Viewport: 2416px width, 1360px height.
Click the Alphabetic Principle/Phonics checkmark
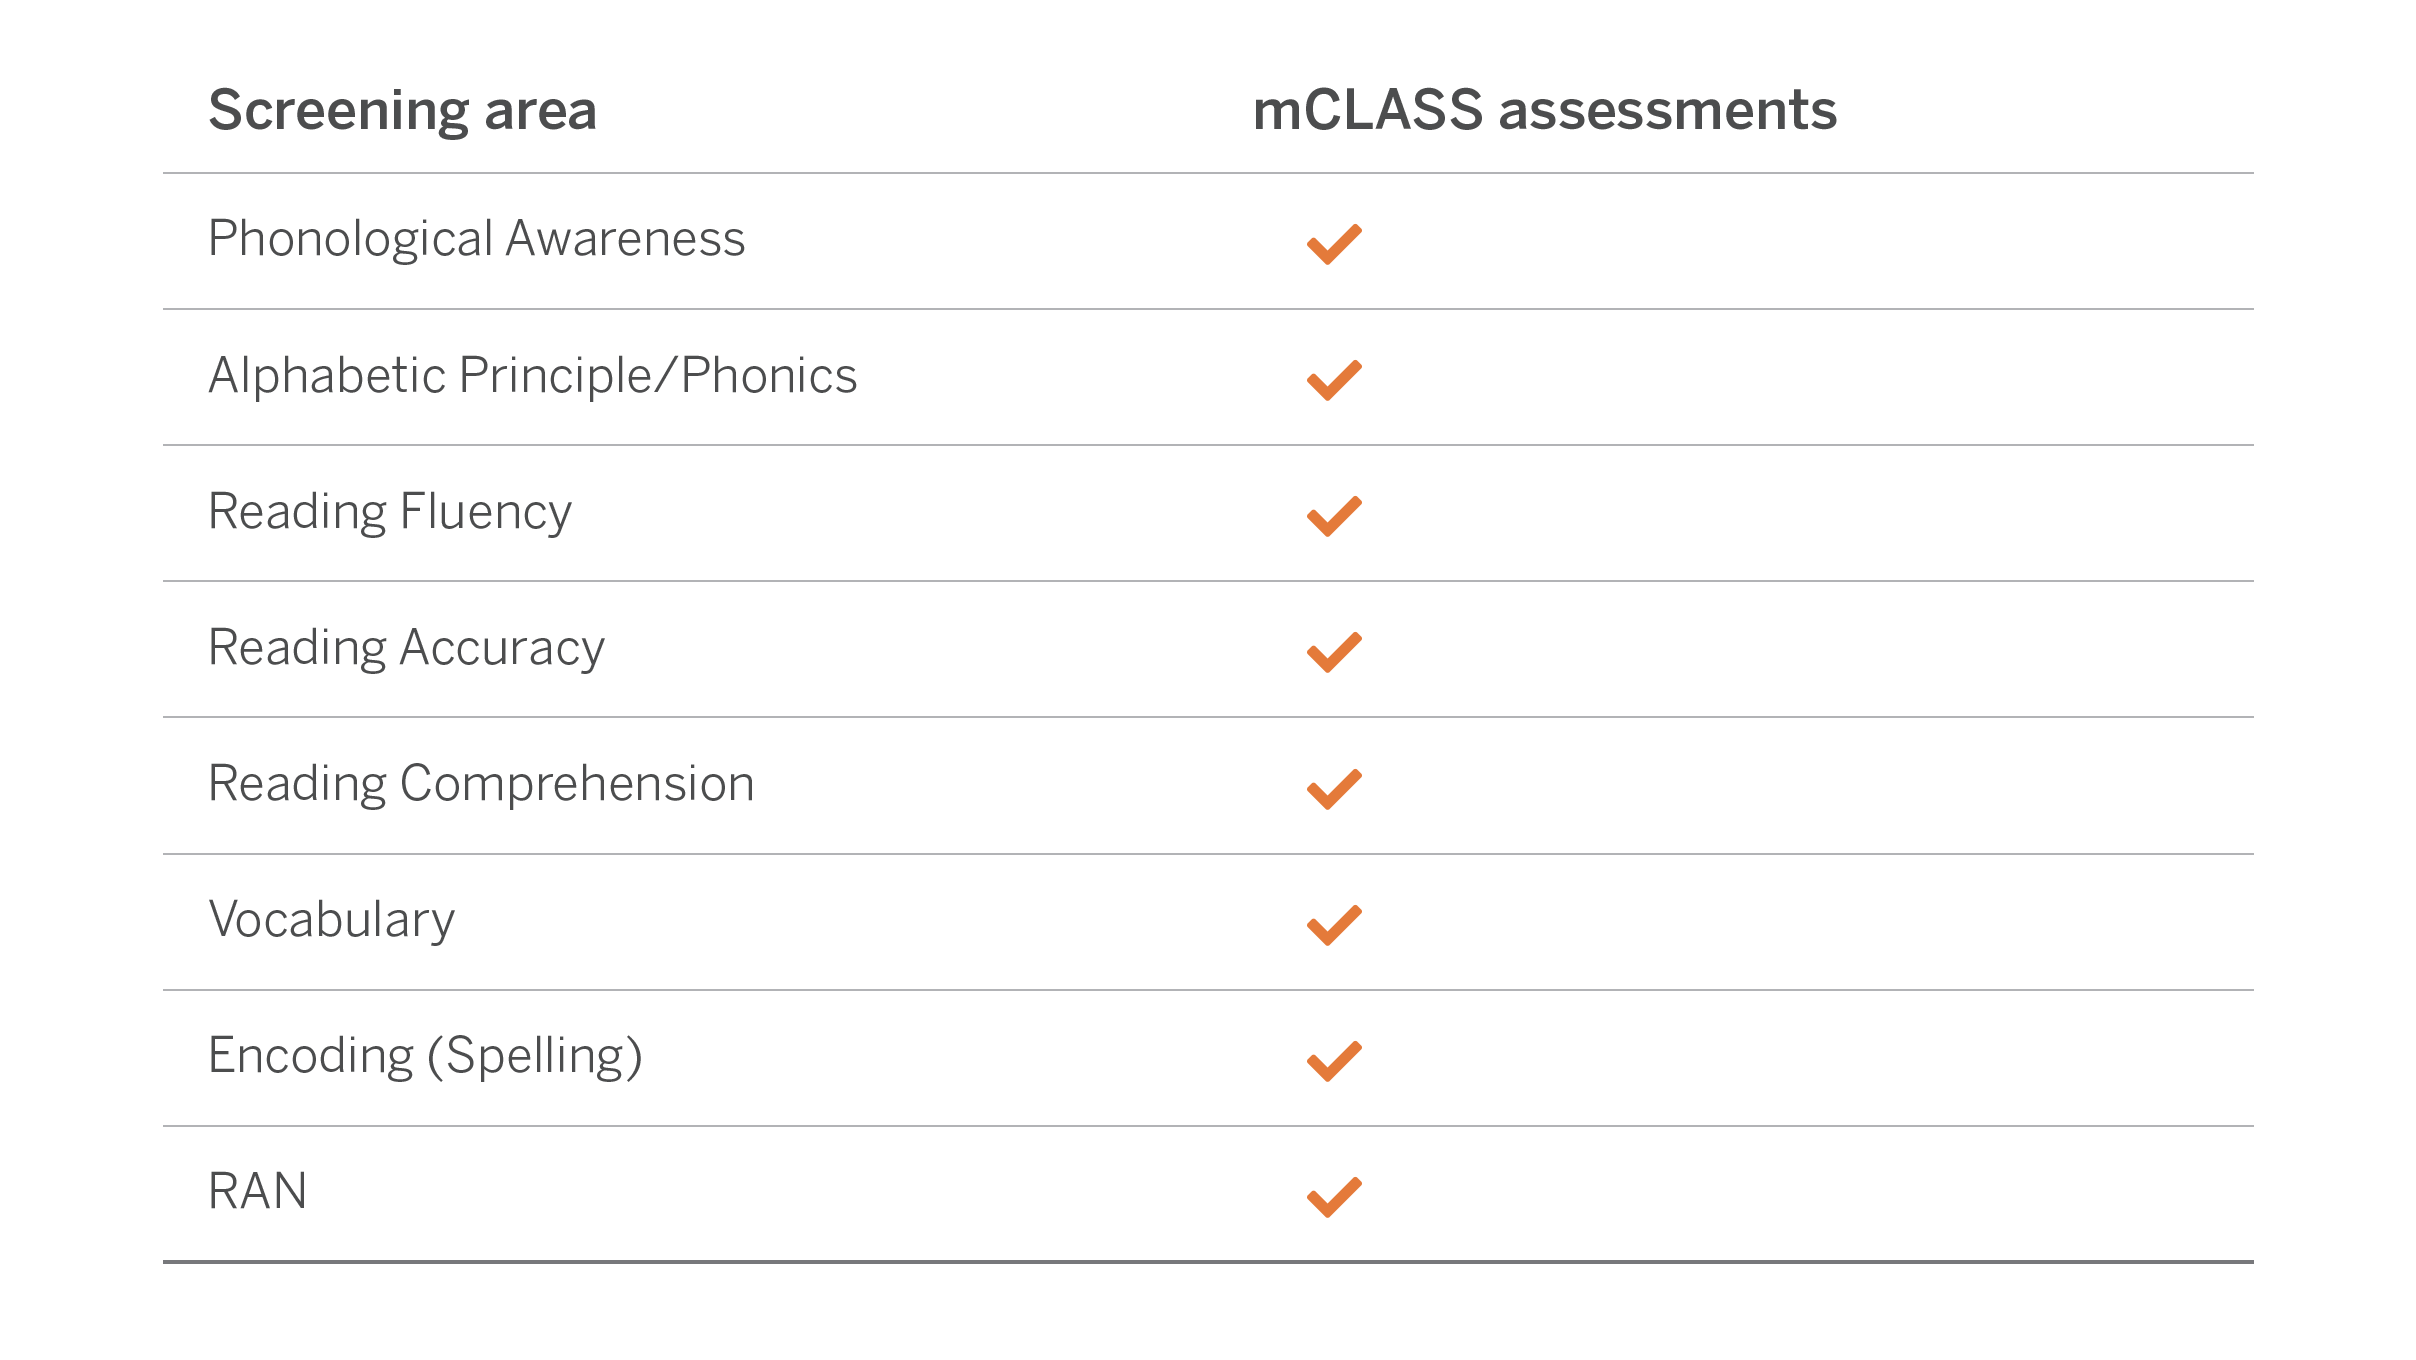point(1334,380)
